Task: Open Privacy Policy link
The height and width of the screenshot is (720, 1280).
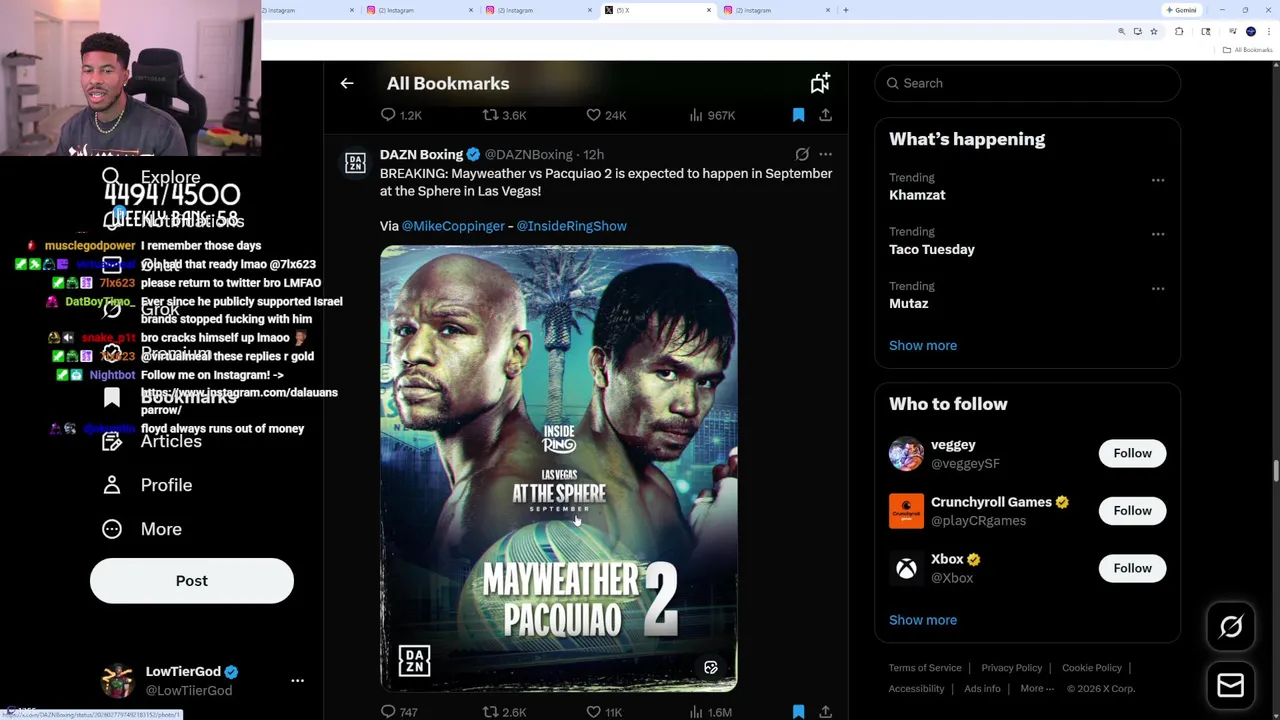Action: pyautogui.click(x=1012, y=668)
